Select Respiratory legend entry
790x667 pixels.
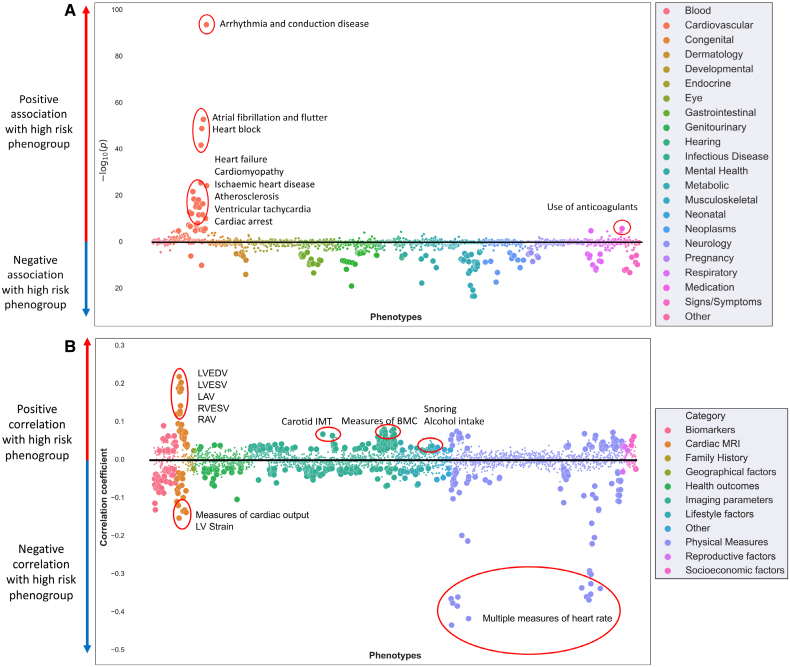pyautogui.click(x=710, y=273)
